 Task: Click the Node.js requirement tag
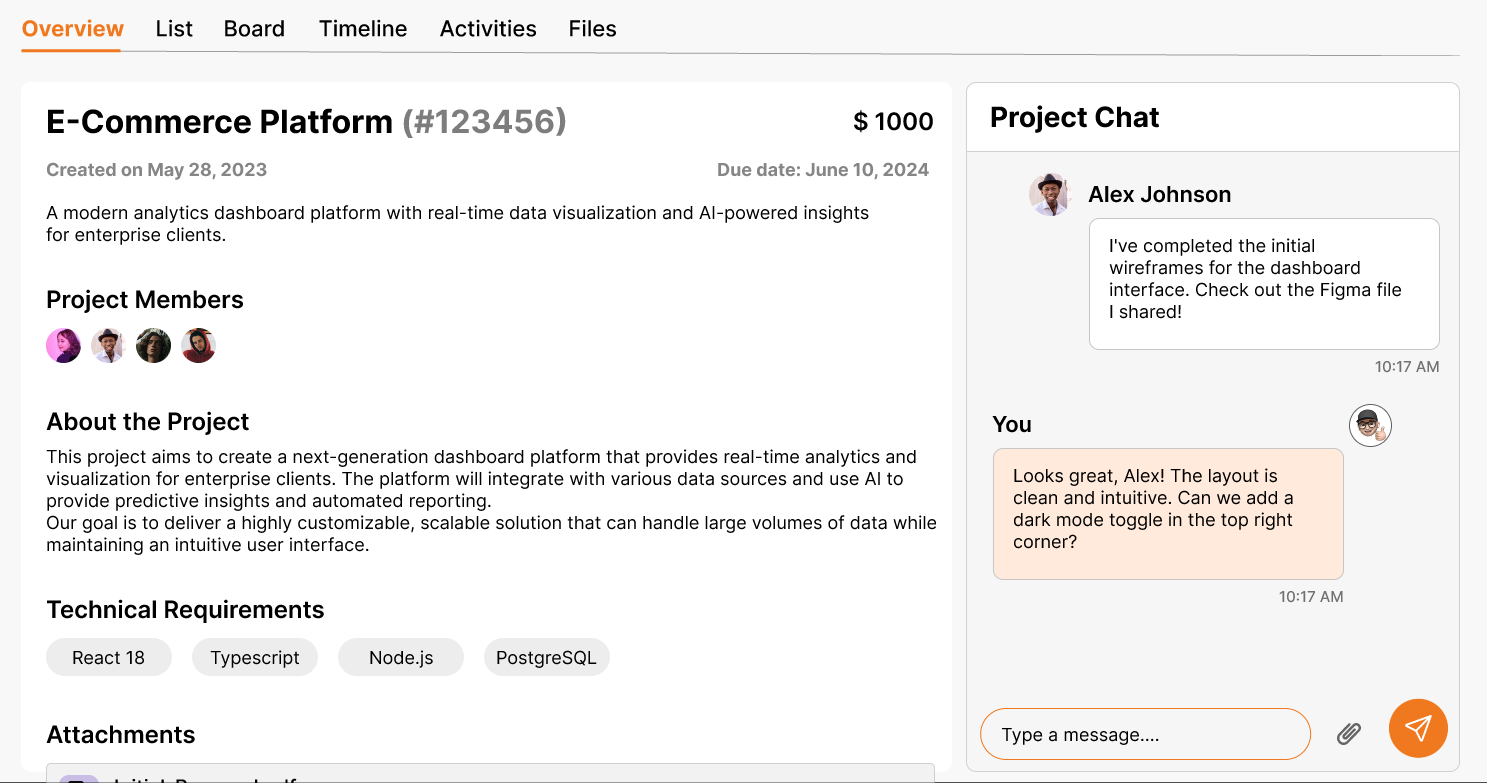401,657
